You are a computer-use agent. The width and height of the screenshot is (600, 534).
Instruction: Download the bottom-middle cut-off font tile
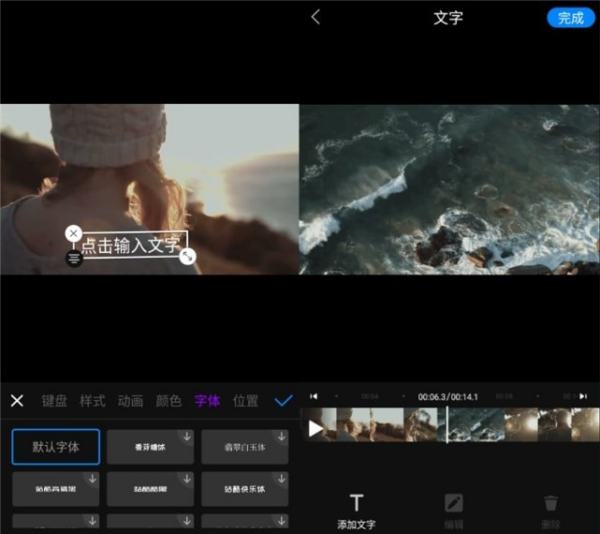[187, 520]
